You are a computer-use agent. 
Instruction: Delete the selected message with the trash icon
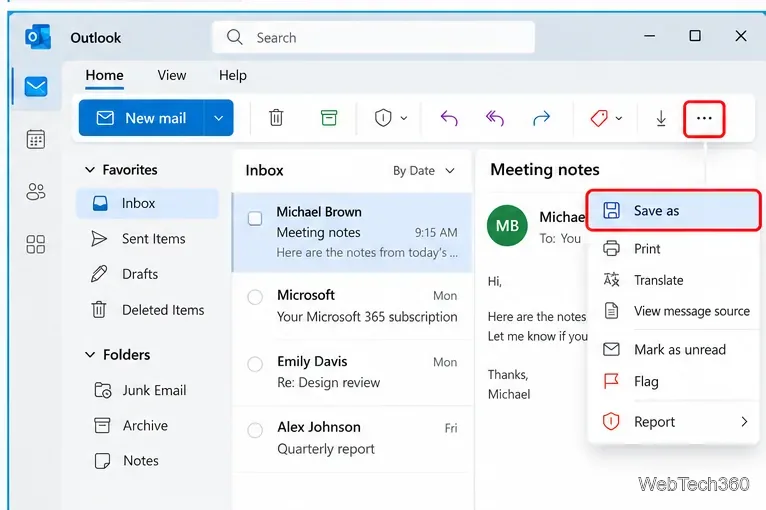pos(276,118)
